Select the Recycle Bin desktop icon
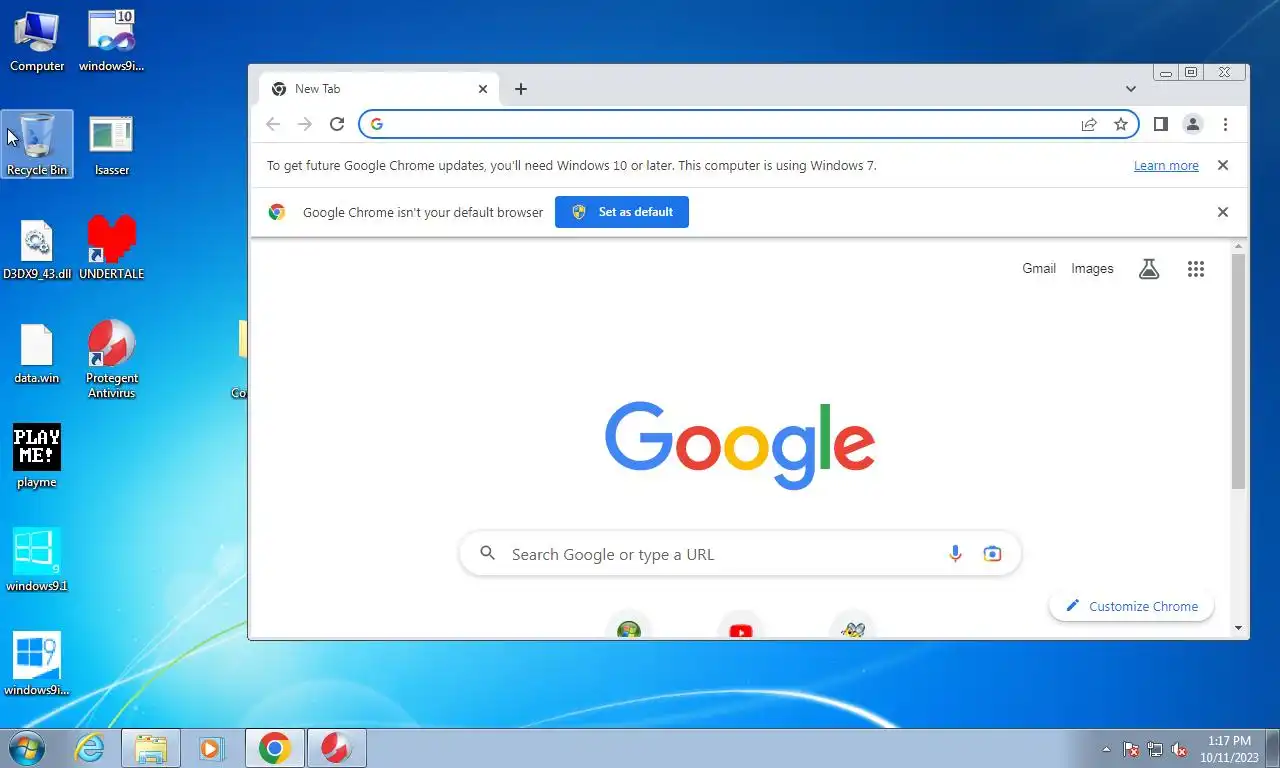 tap(37, 144)
